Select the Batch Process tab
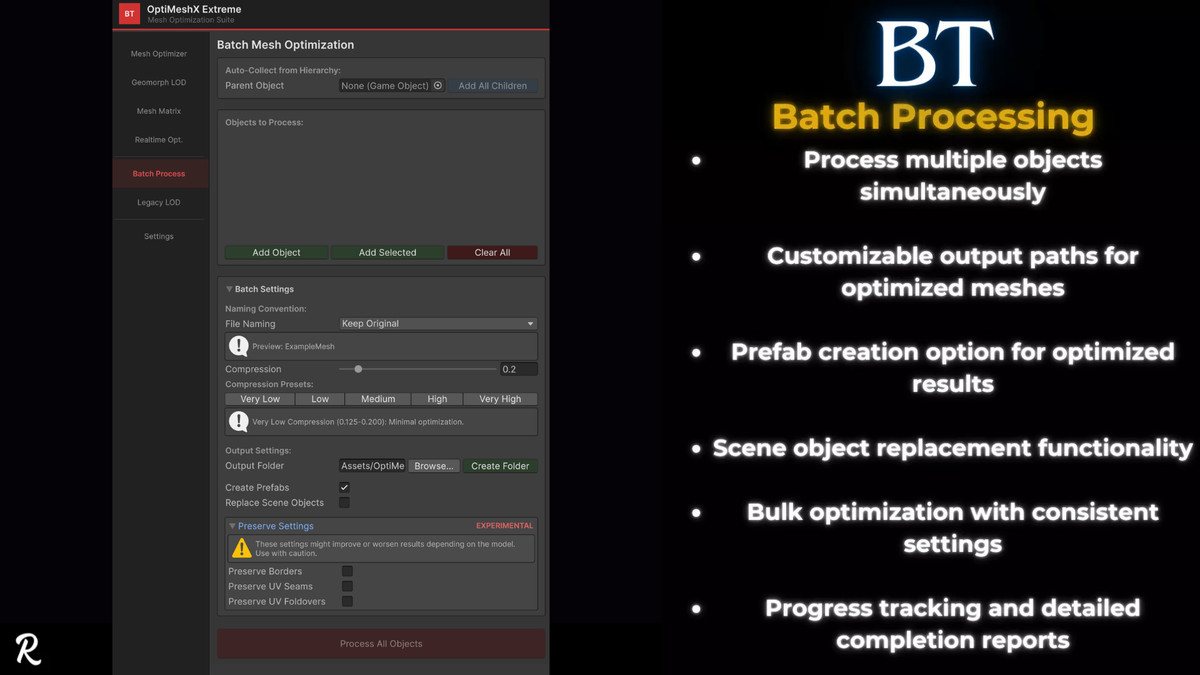The image size is (1200, 675). click(x=160, y=174)
